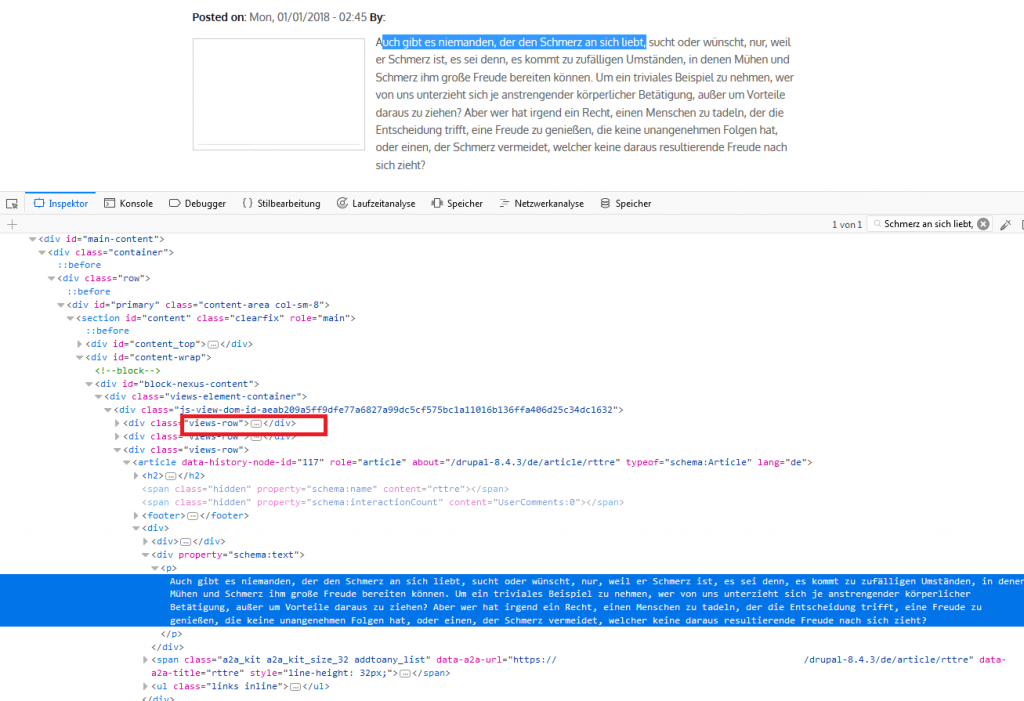
Task: Open the Laufzeitanalyse tab
Action: 375,204
